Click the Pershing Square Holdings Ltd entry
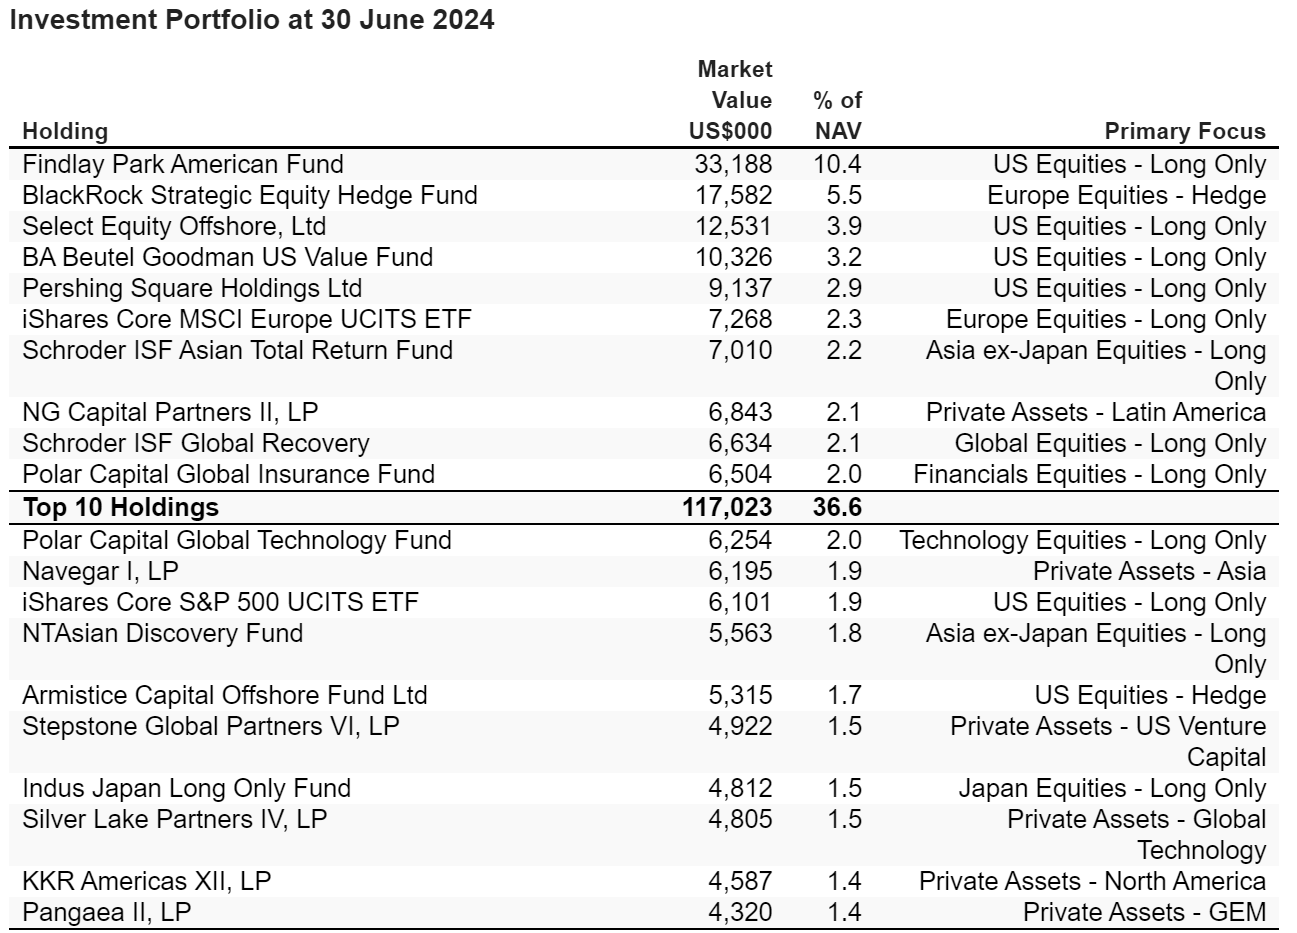Image resolution: width=1297 pixels, height=933 pixels. pos(192,289)
